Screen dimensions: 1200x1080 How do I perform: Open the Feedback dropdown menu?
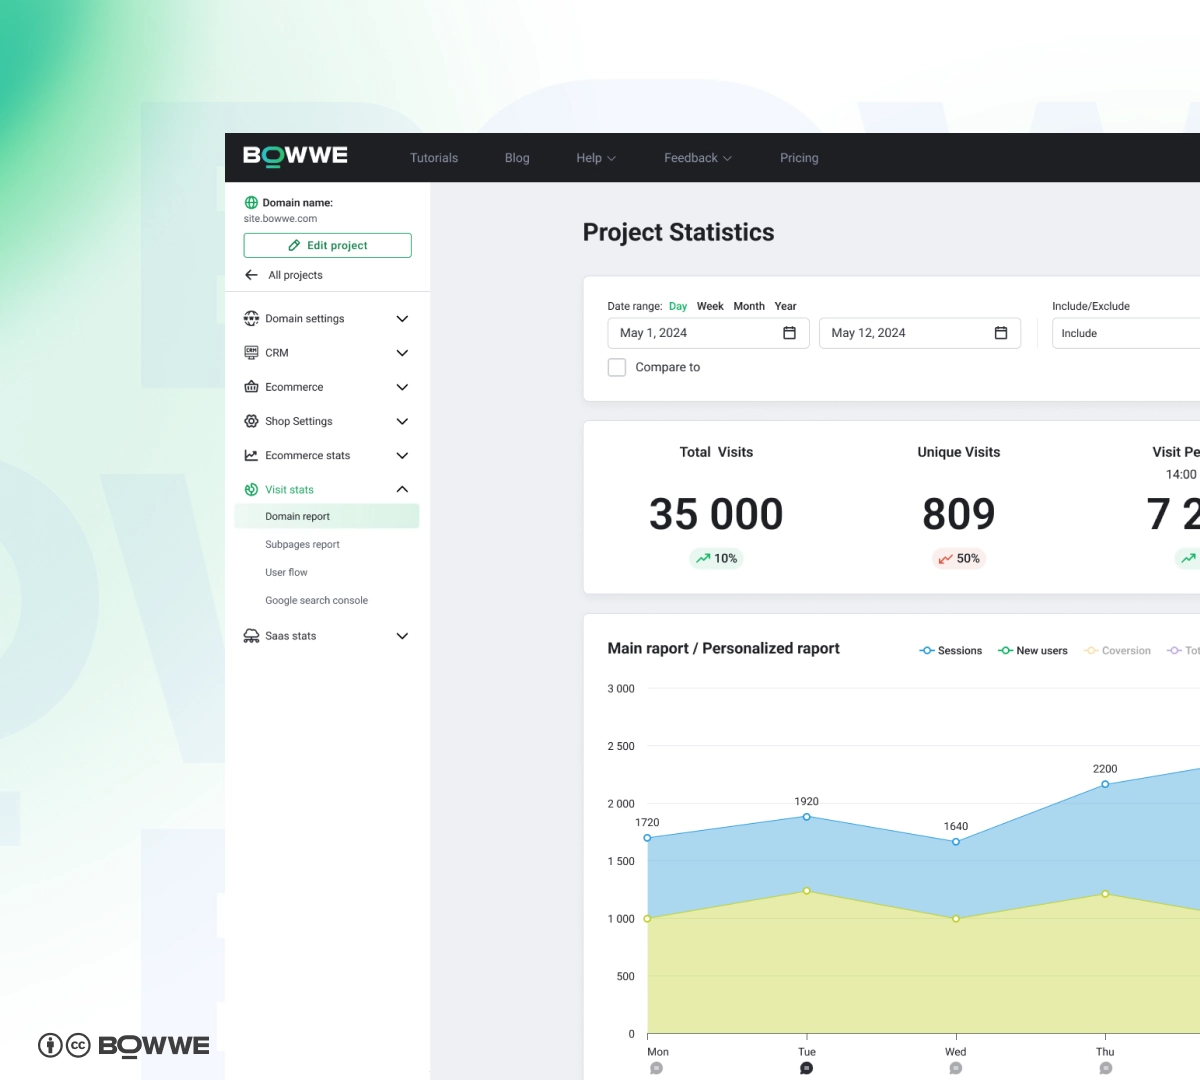coord(698,158)
